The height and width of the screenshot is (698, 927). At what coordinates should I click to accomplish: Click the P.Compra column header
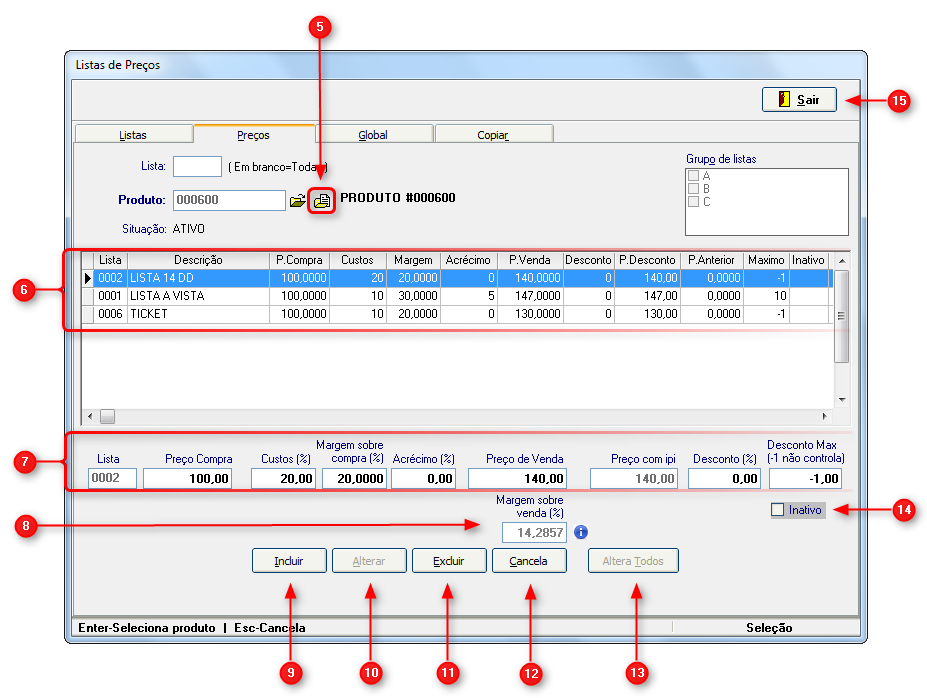coord(299,260)
